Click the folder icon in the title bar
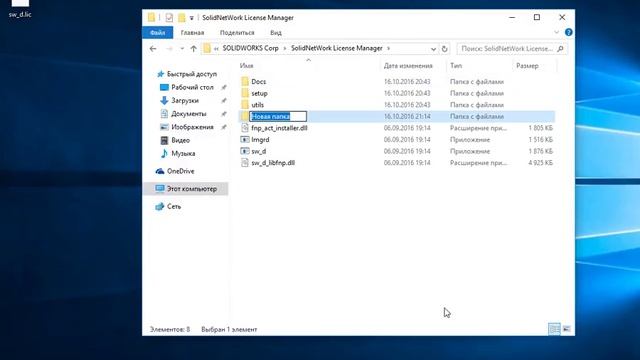 (x=151, y=18)
